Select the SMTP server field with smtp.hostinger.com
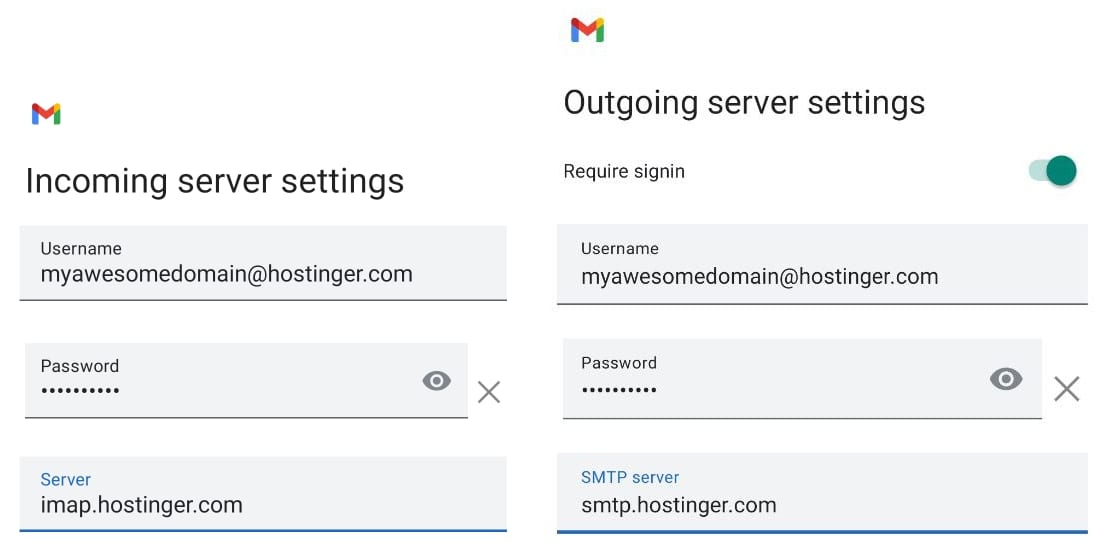Viewport: 1115px width, 554px height. pyautogui.click(x=821, y=494)
